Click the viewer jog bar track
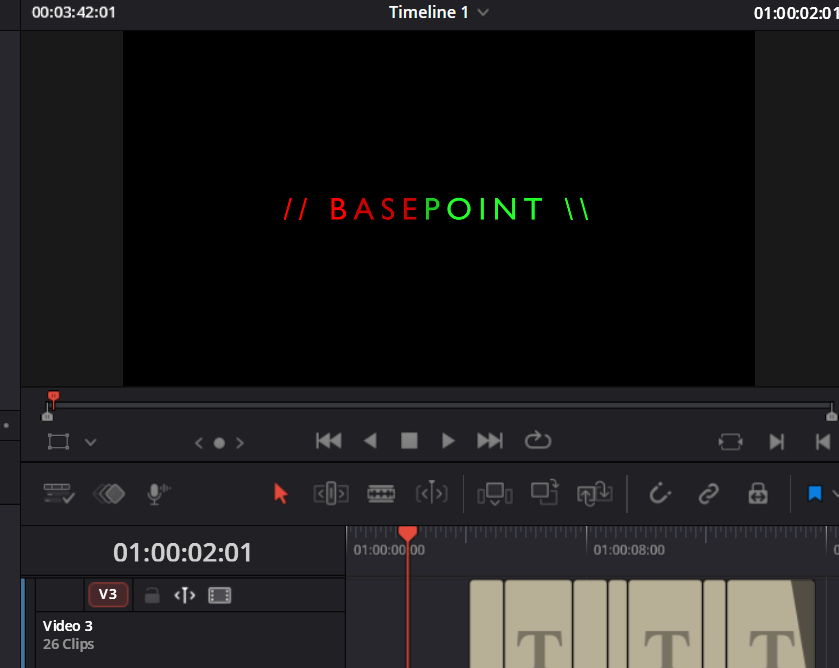This screenshot has height=668, width=839. tap(439, 405)
